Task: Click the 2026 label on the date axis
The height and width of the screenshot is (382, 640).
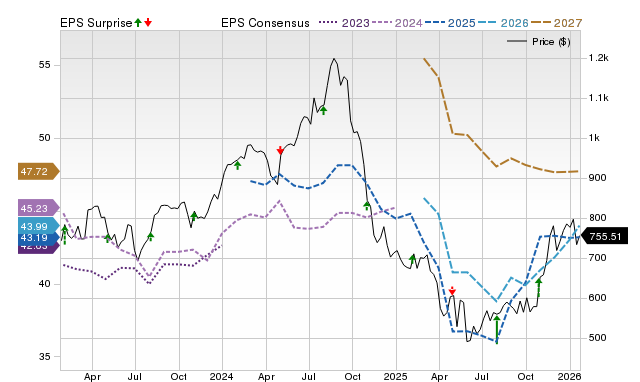Action: pyautogui.click(x=570, y=376)
